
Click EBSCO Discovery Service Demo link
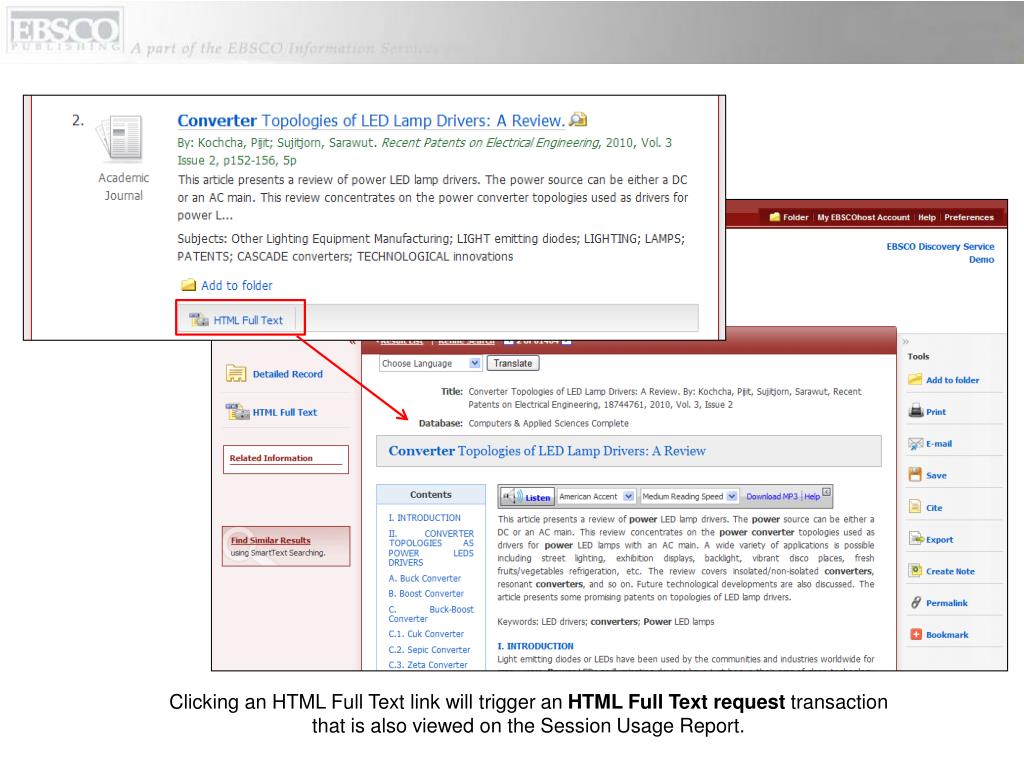point(940,253)
